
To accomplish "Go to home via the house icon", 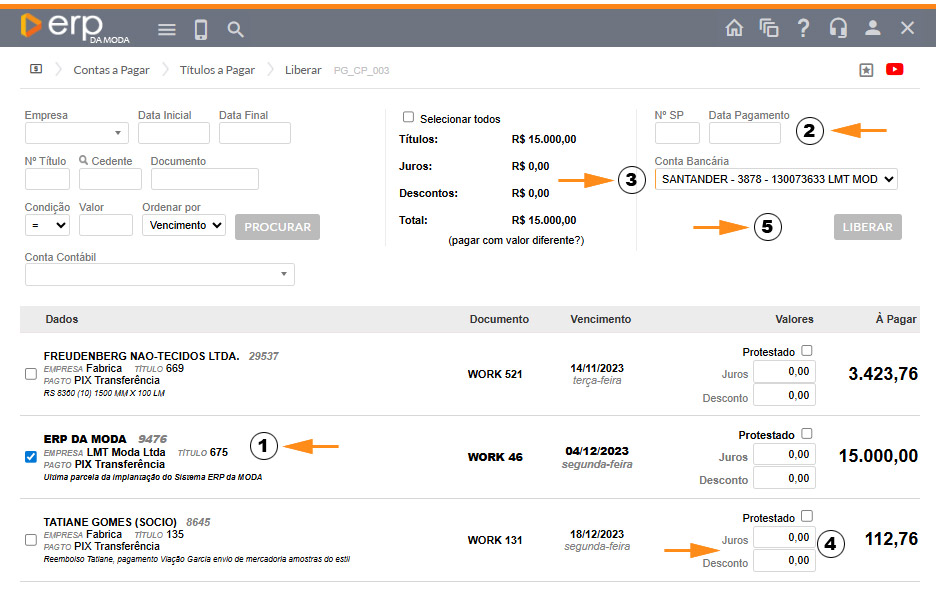I will [734, 28].
